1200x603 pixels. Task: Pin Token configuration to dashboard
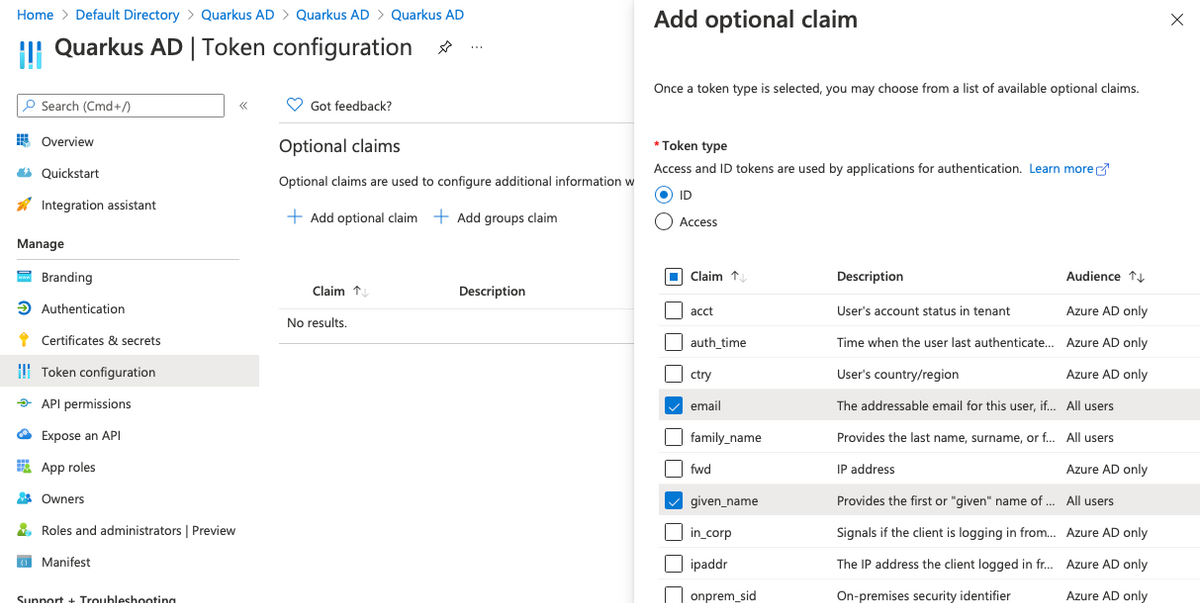pos(444,47)
